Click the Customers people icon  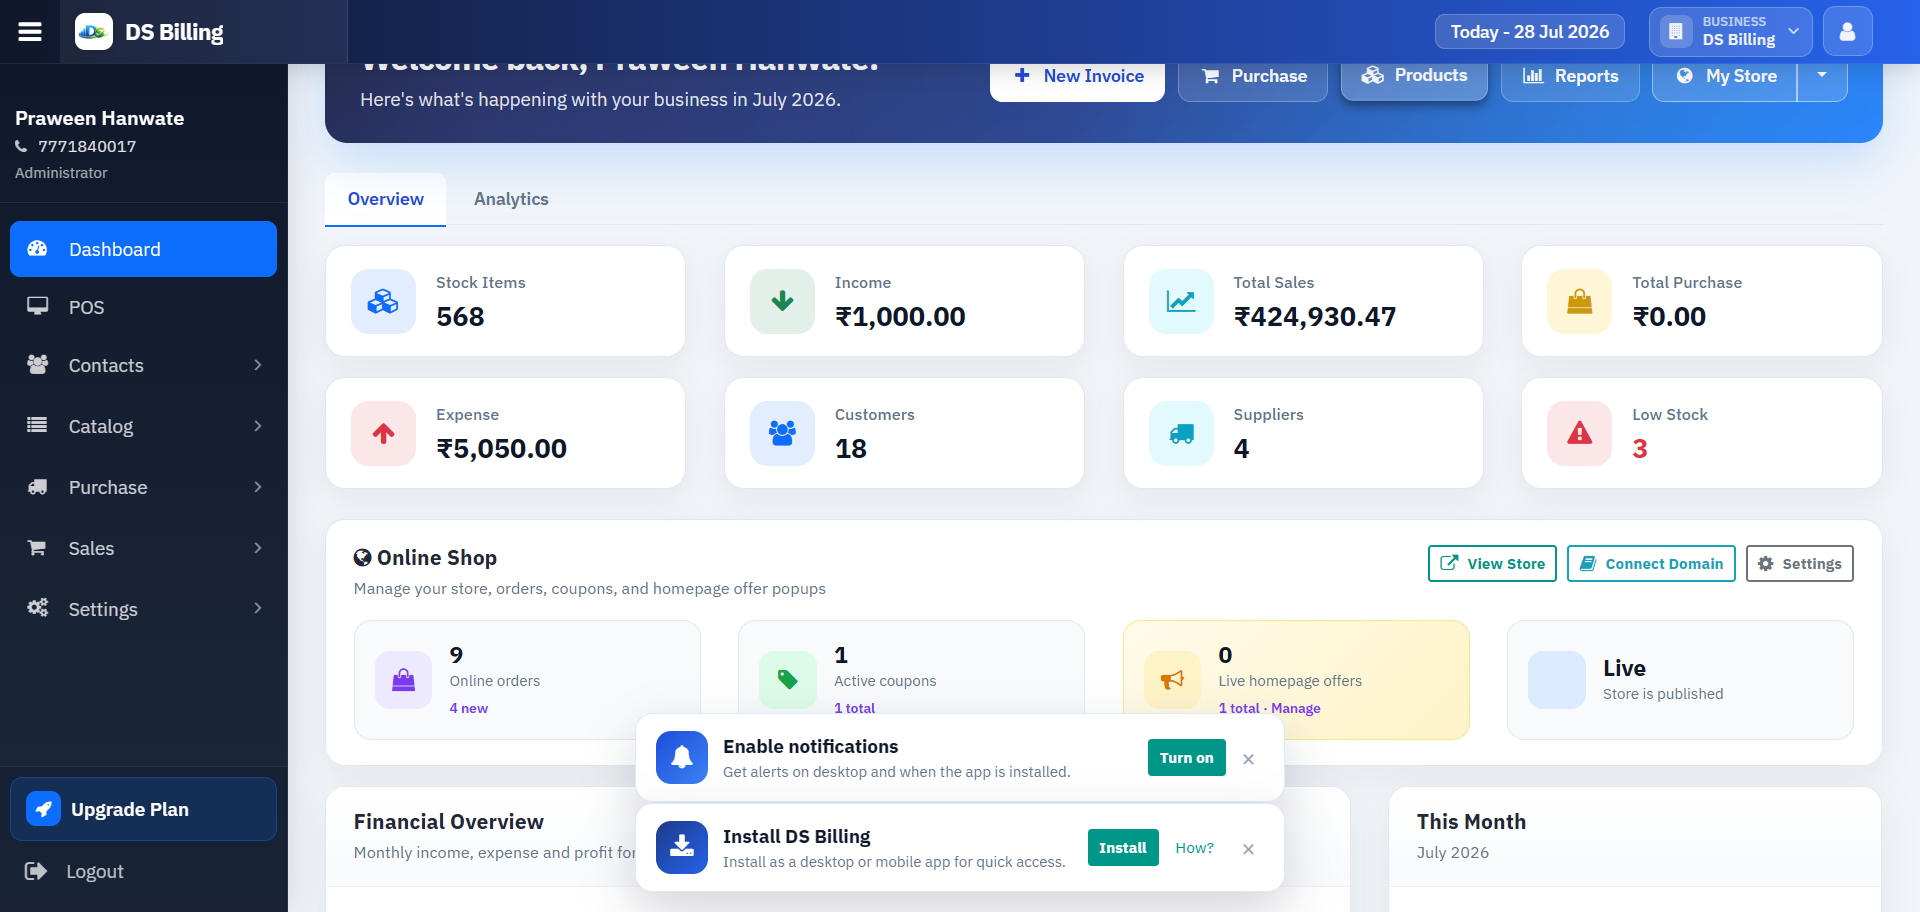[x=782, y=433]
